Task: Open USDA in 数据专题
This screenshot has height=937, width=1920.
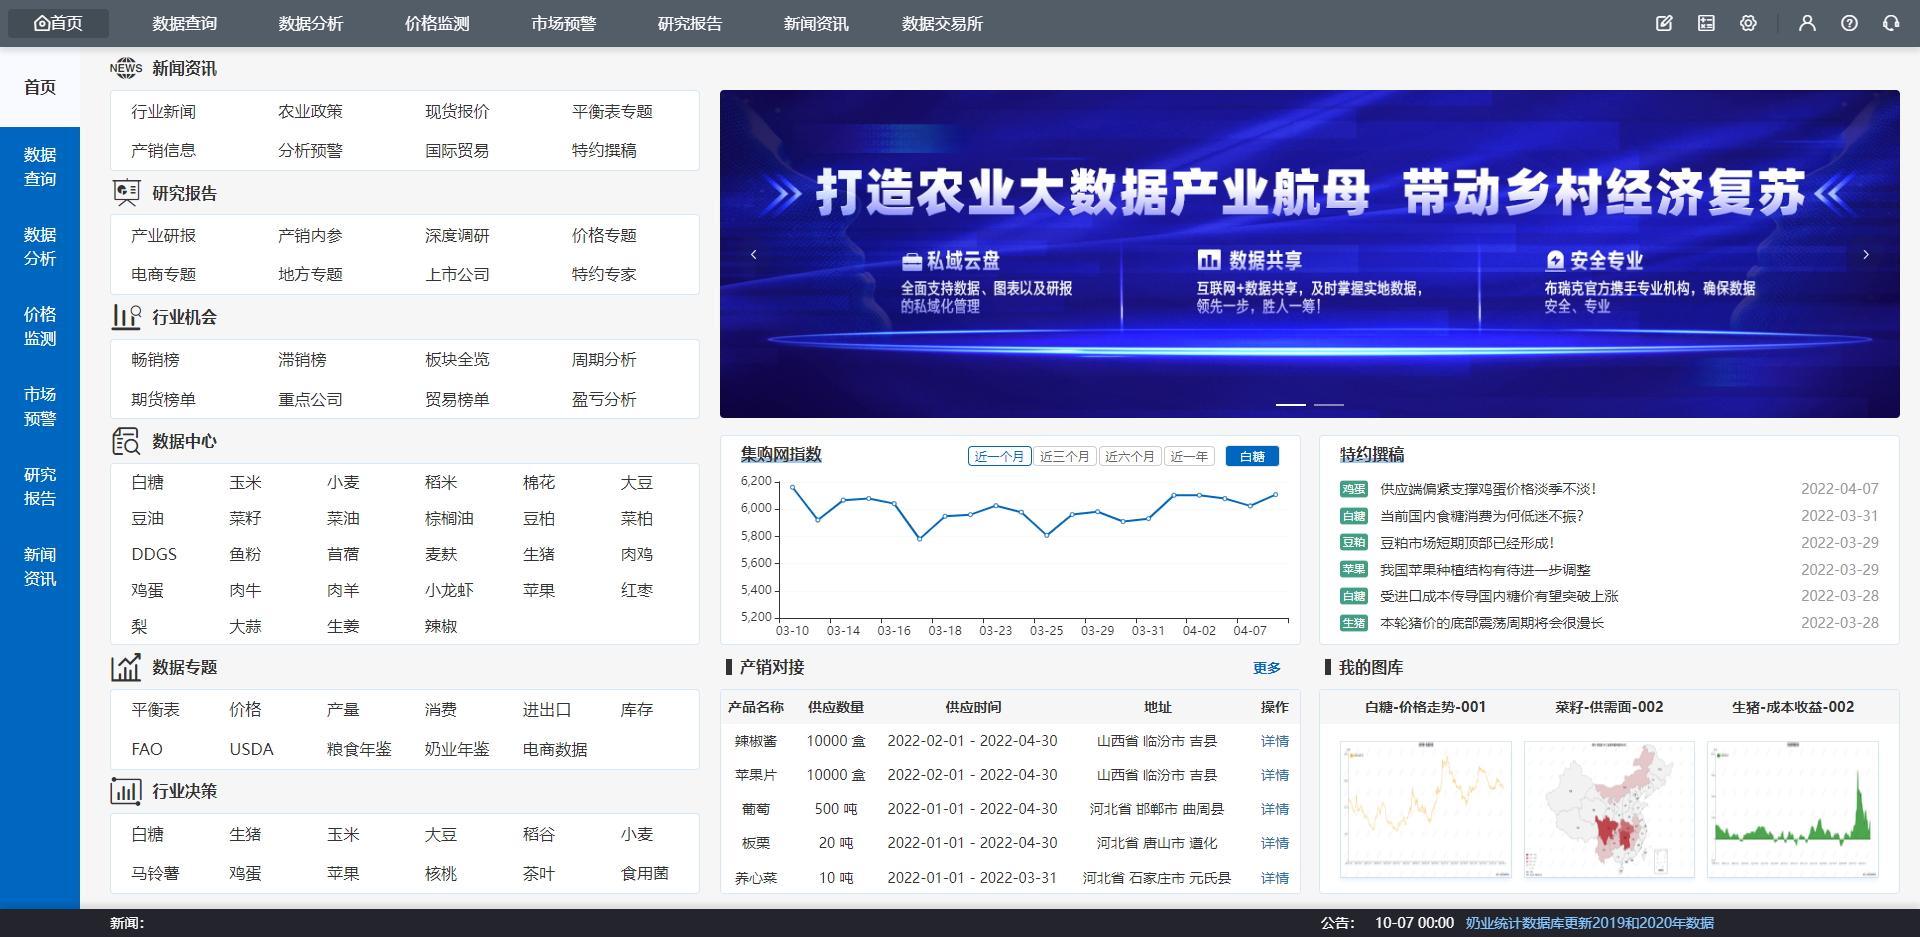Action: [251, 749]
